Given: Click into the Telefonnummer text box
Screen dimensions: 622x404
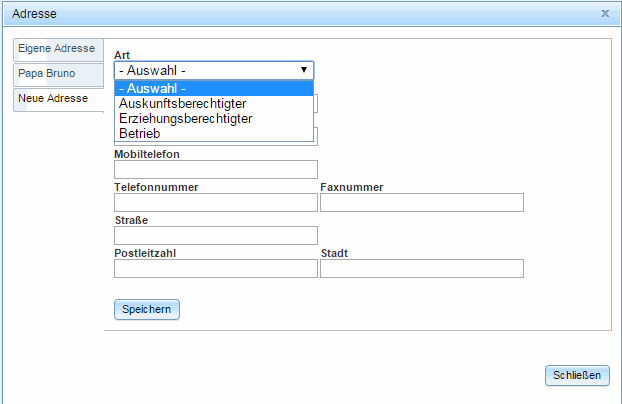Looking at the screenshot, I should click(x=215, y=203).
